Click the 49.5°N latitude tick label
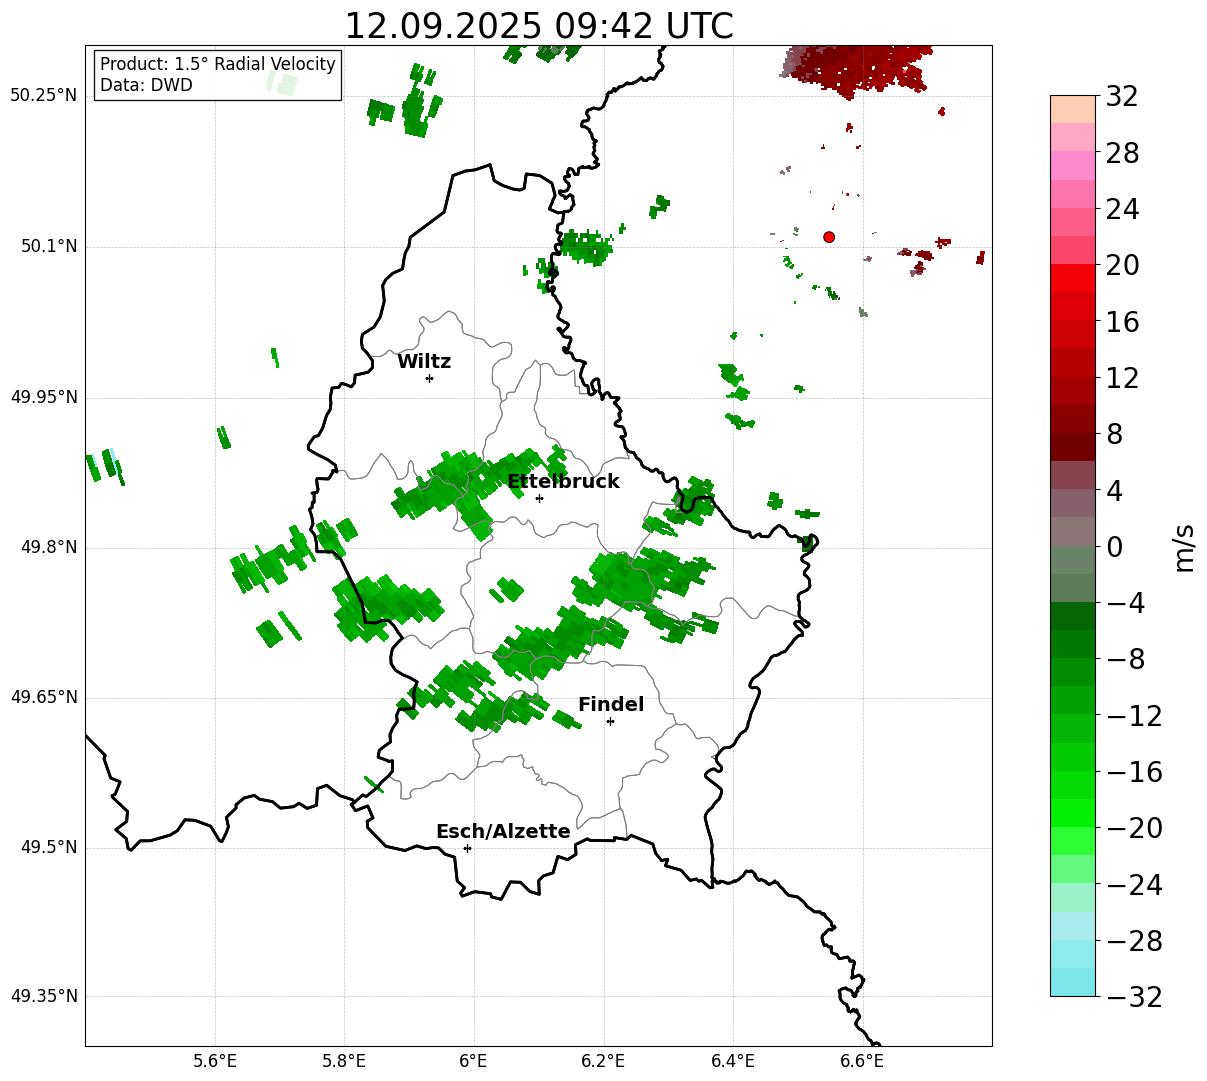Image resolution: width=1207 pixels, height=1081 pixels. point(48,848)
